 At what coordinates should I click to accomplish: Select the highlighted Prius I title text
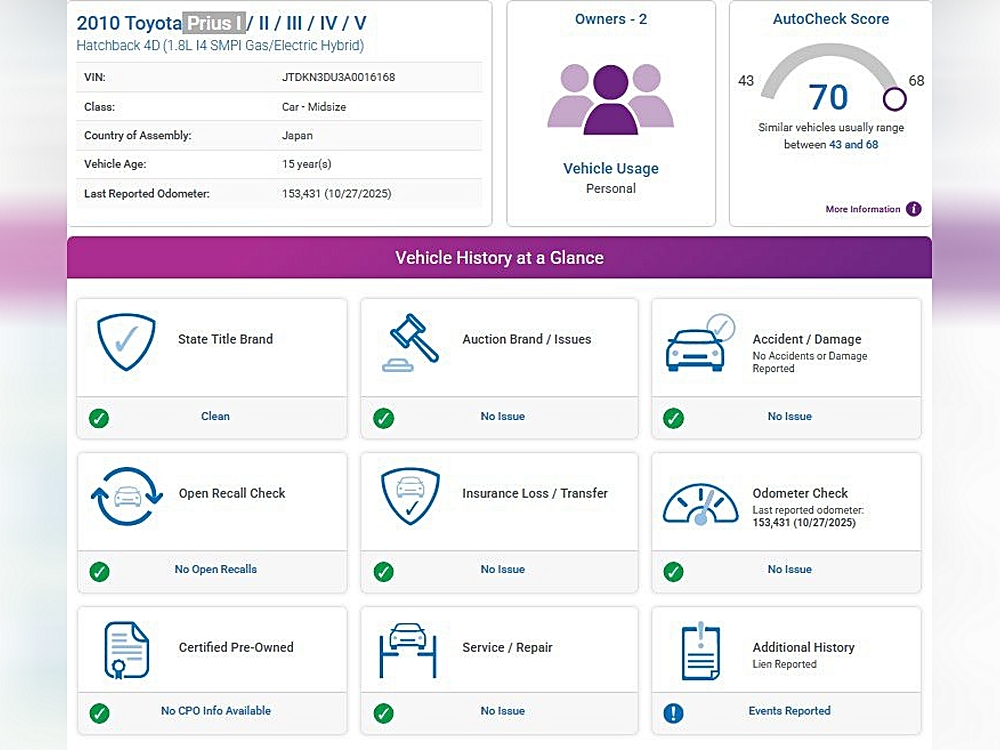pos(214,23)
